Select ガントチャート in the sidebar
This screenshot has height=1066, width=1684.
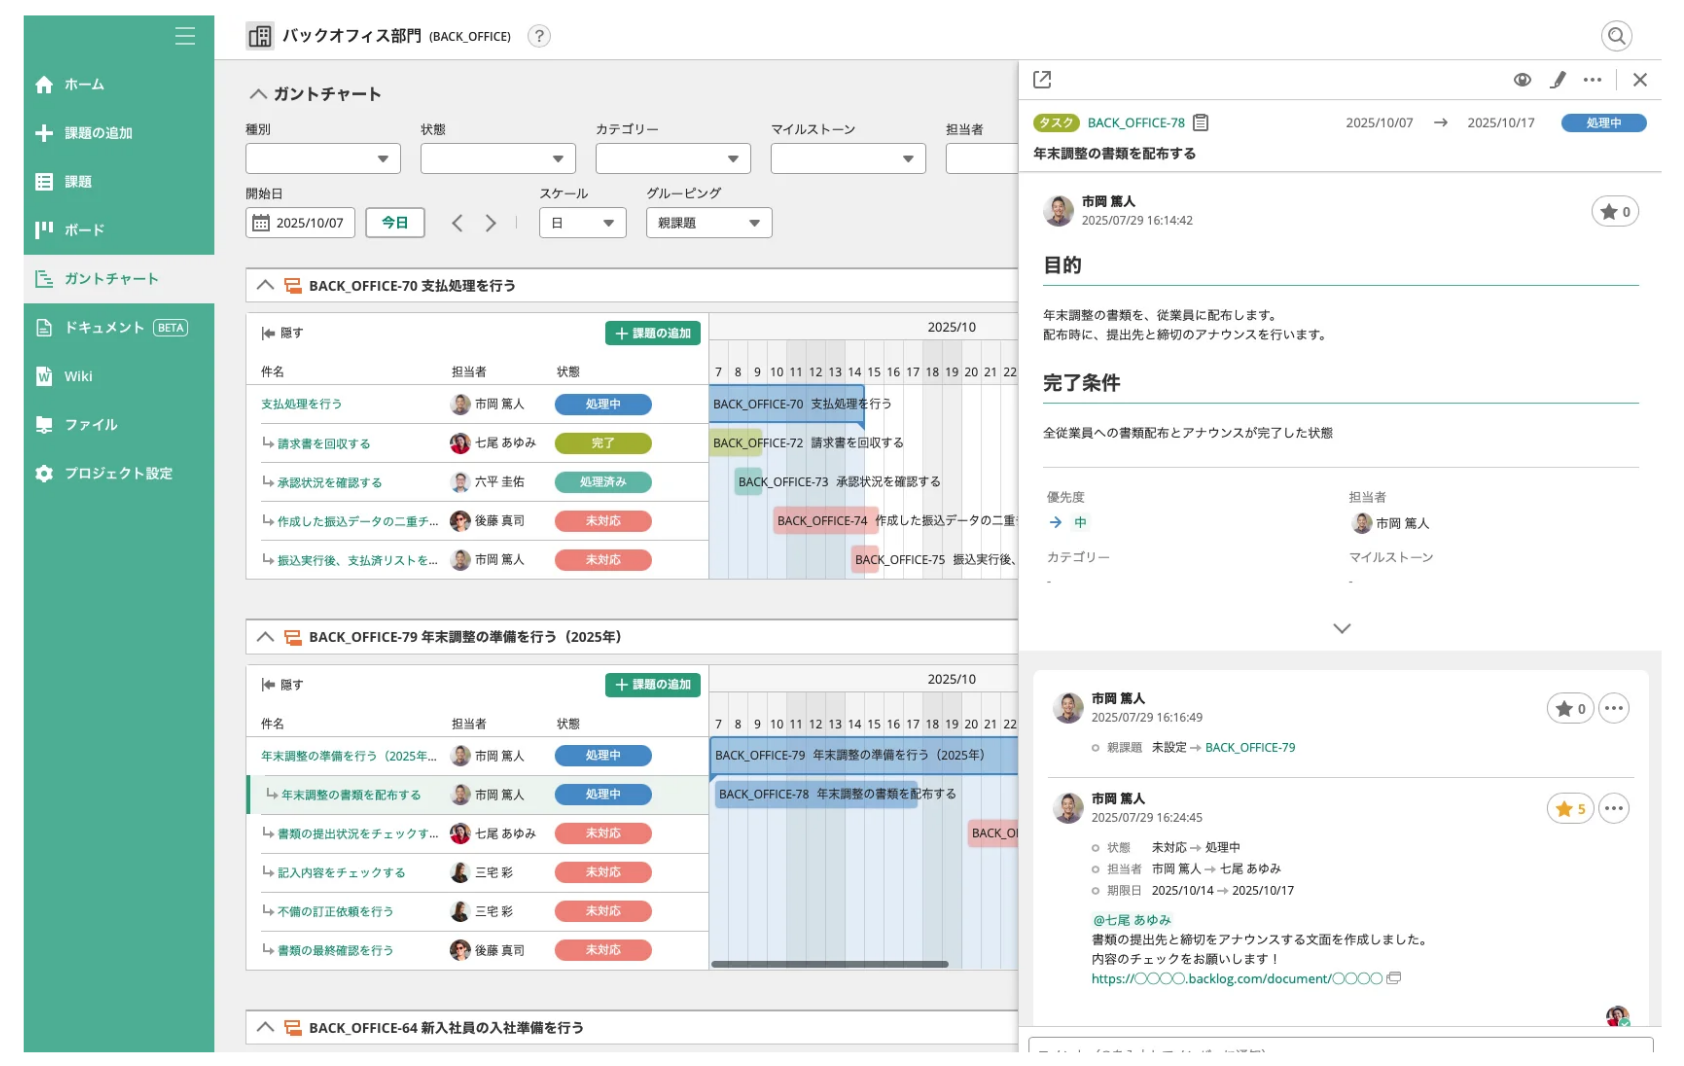click(118, 279)
